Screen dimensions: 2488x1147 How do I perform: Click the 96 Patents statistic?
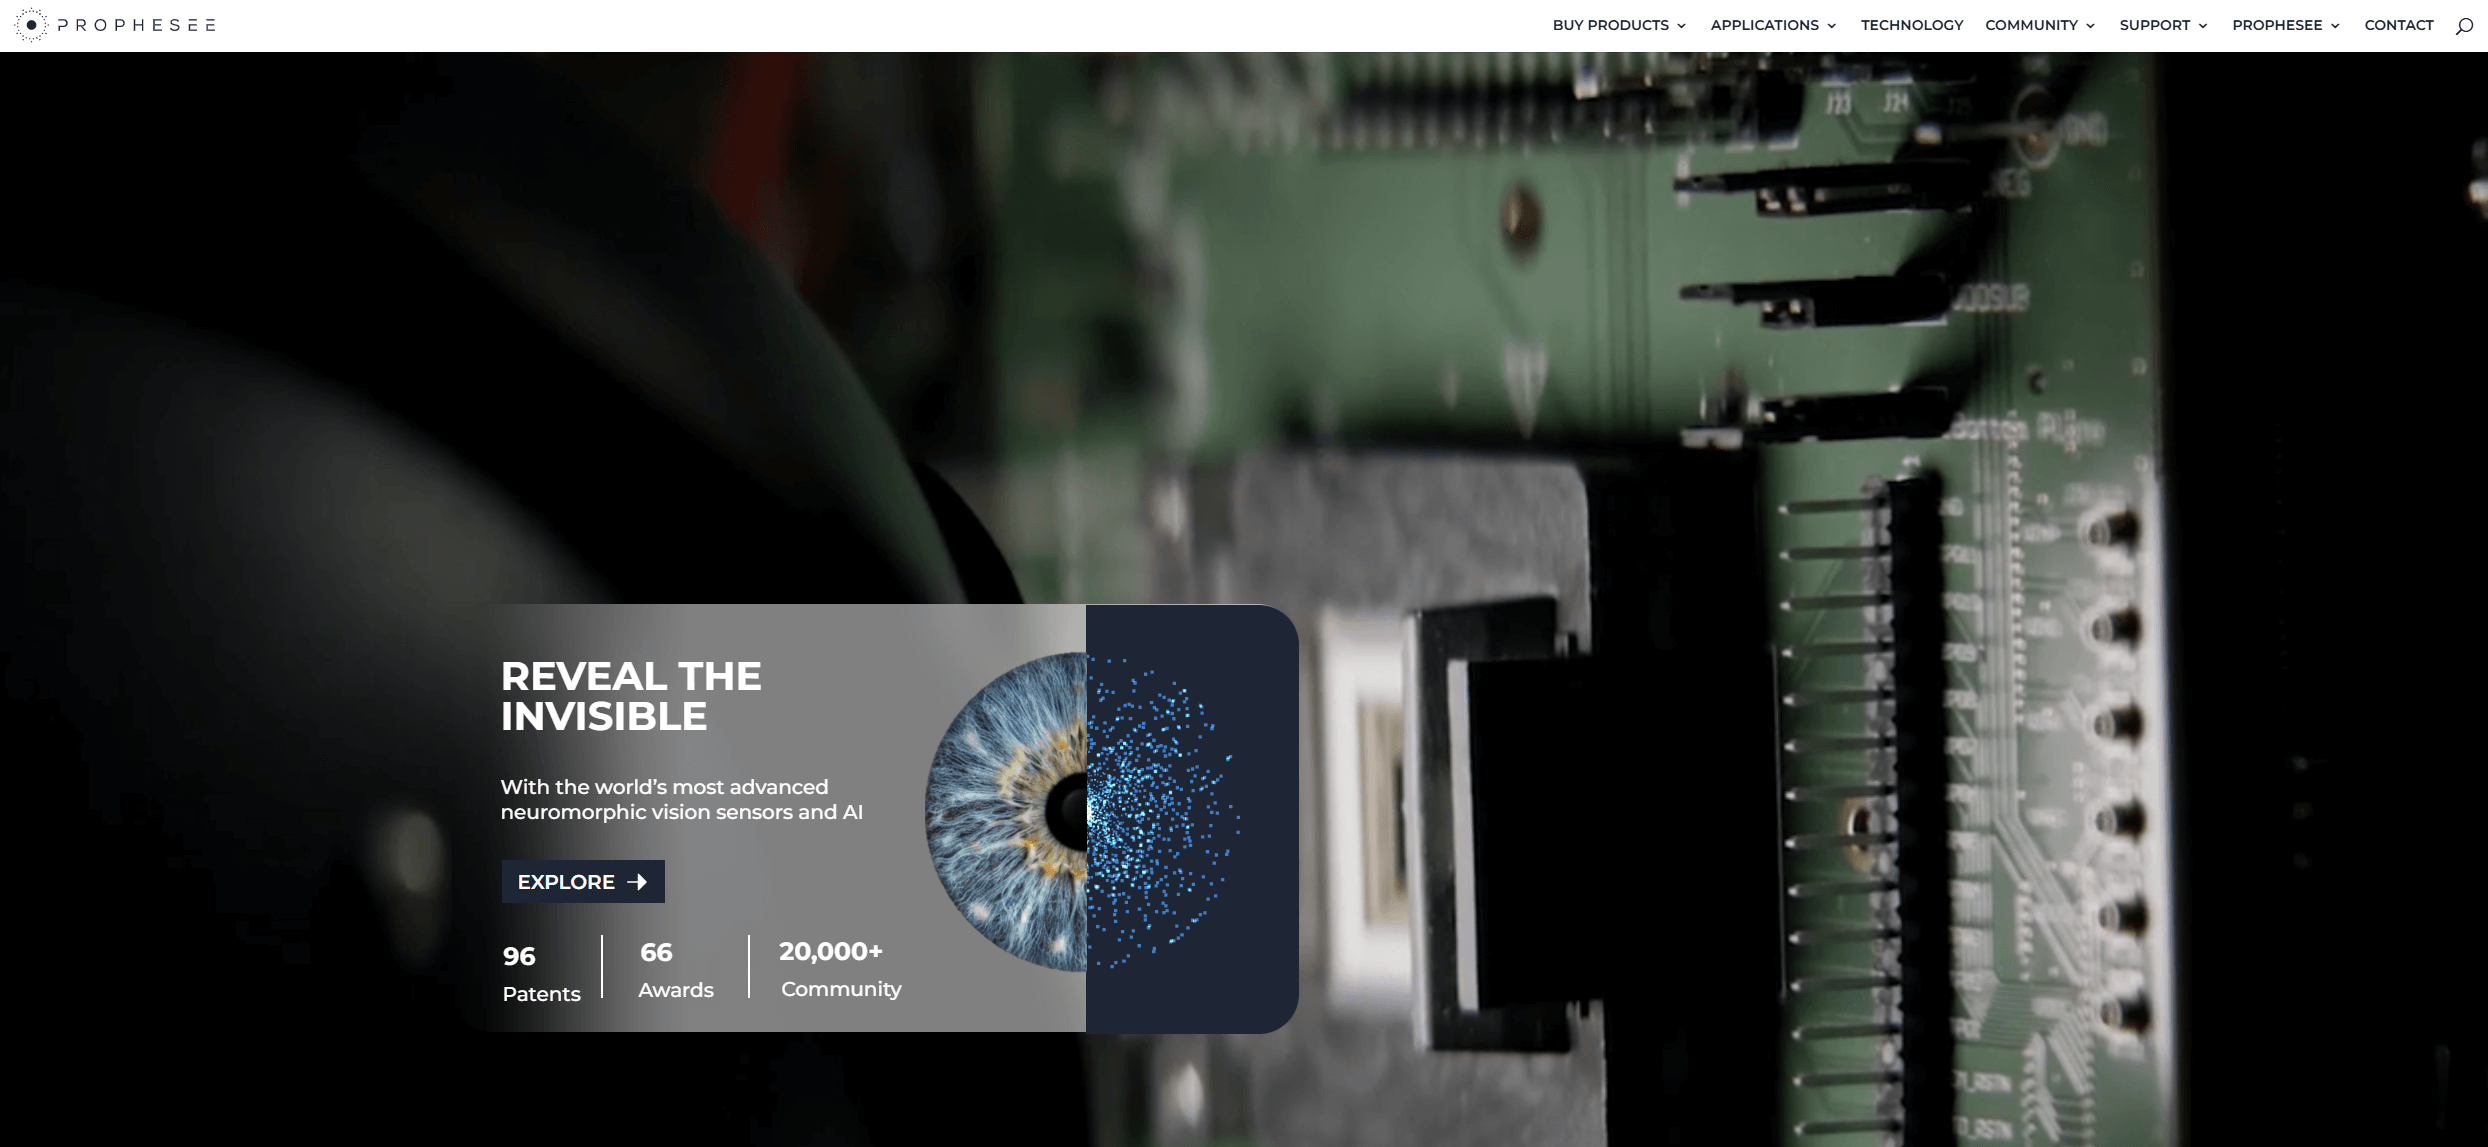click(x=539, y=970)
